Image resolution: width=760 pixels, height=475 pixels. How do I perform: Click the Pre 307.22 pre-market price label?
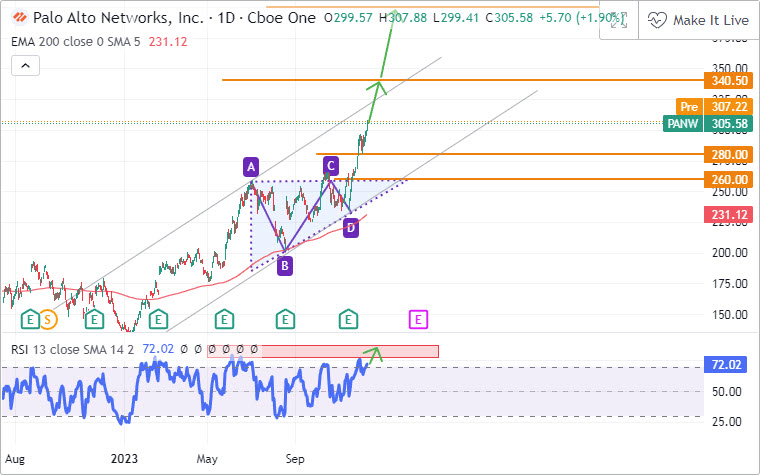(712, 106)
